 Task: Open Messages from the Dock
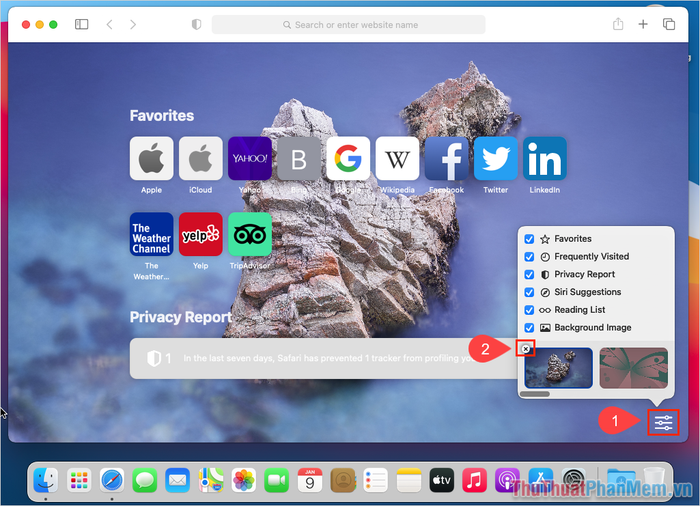(x=145, y=481)
